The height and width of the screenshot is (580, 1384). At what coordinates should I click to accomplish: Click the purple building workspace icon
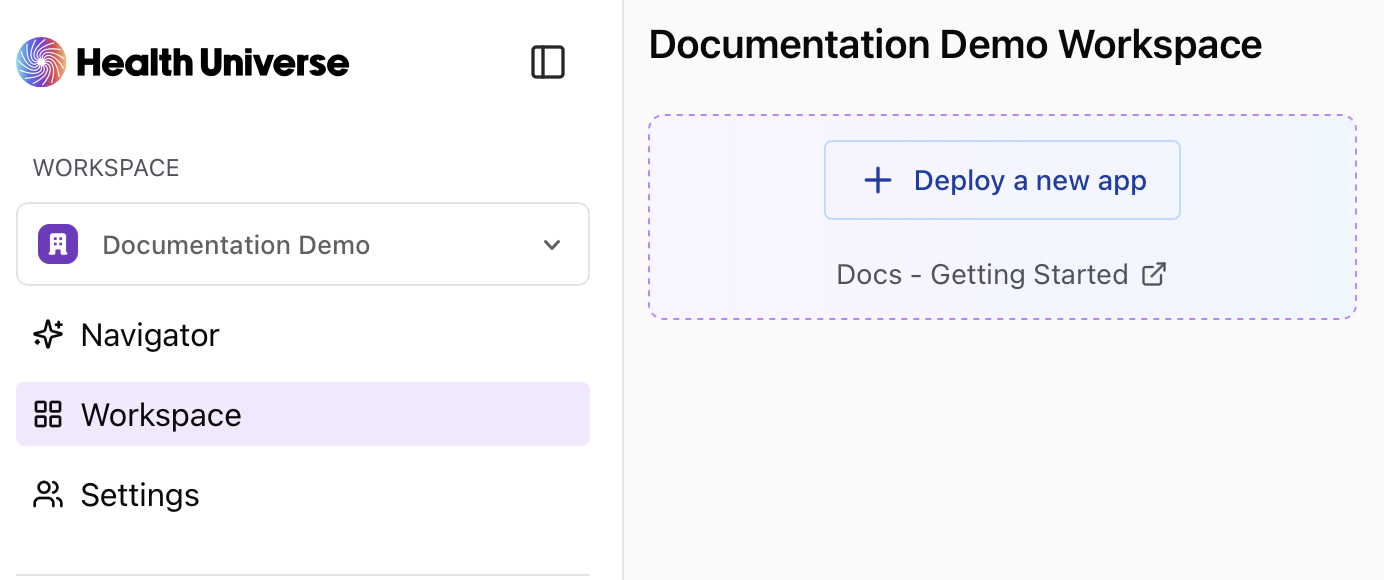point(58,244)
